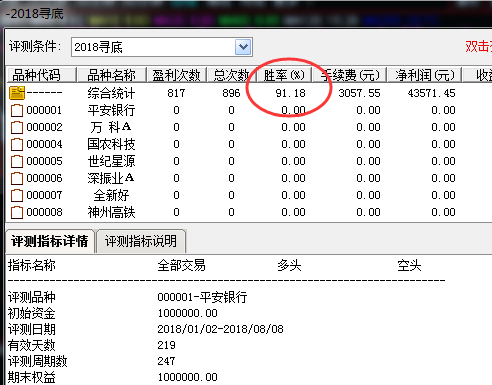The height and width of the screenshot is (385, 492).
Task: Click the 817 profit count cell
Action: (x=176, y=93)
